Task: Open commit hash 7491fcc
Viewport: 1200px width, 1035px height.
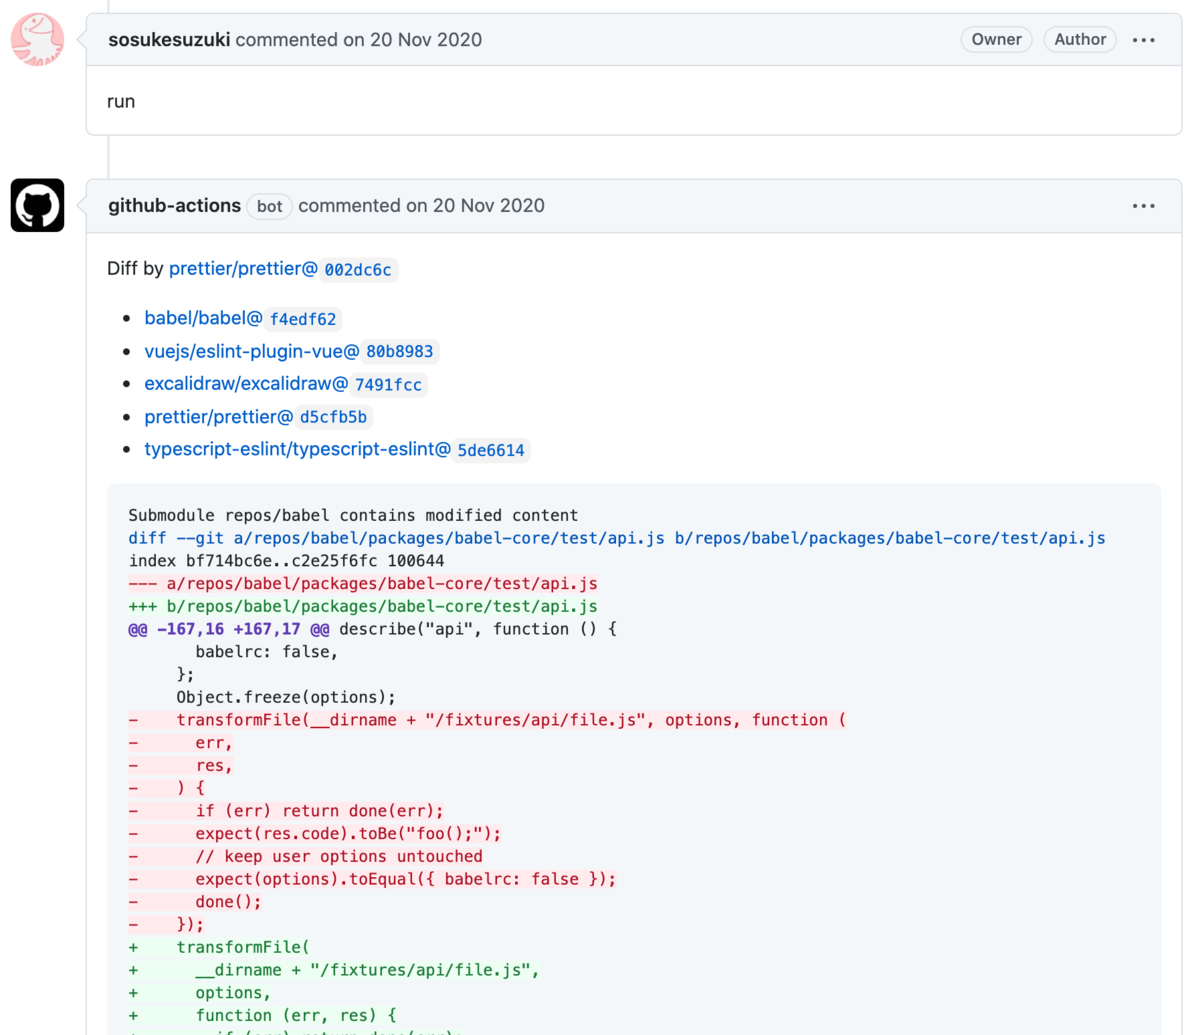Action: point(388,385)
